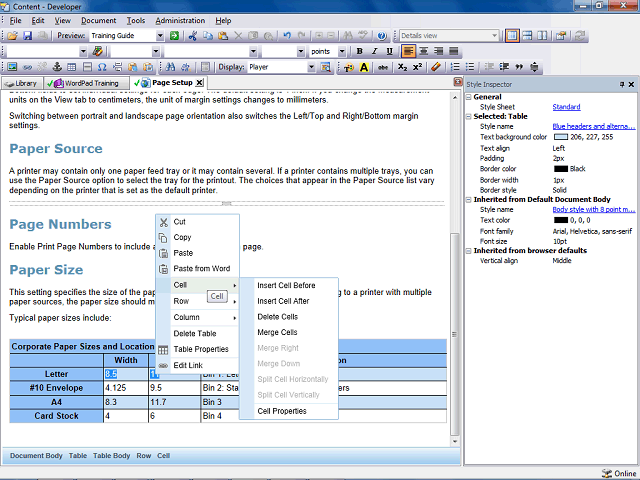
Task: Toggle align center button
Action: 424,51
